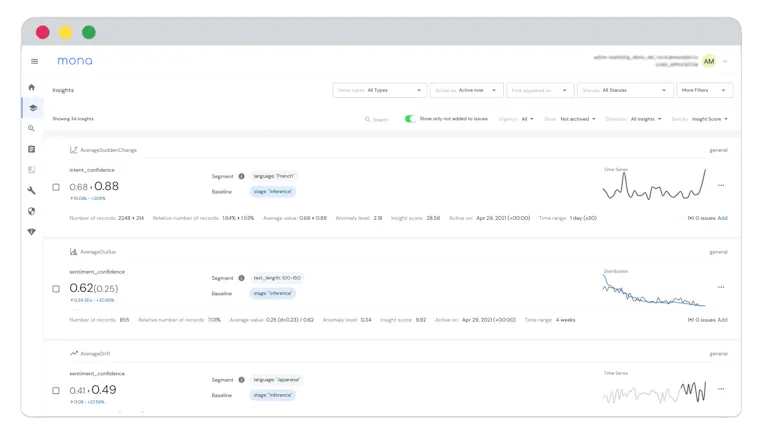The height and width of the screenshot is (440, 762).
Task: Open the clipboard icon in the sidebar
Action: point(32,149)
